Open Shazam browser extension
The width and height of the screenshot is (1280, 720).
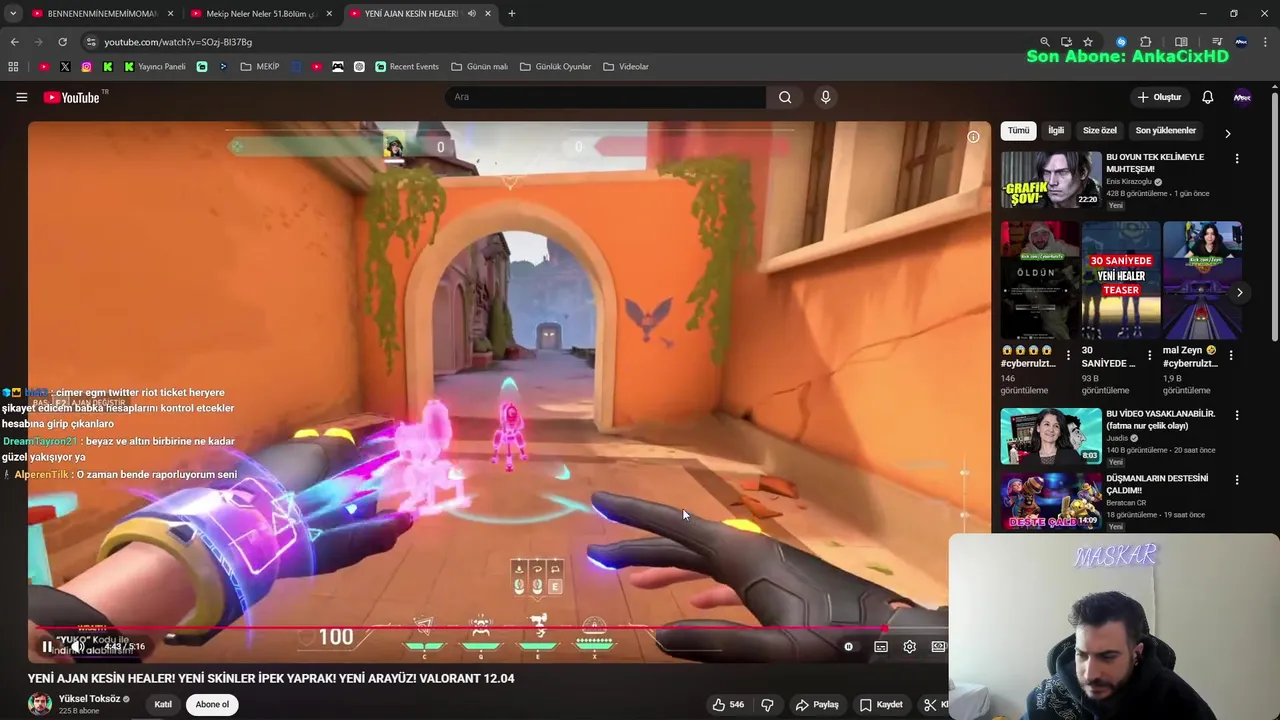(1121, 42)
